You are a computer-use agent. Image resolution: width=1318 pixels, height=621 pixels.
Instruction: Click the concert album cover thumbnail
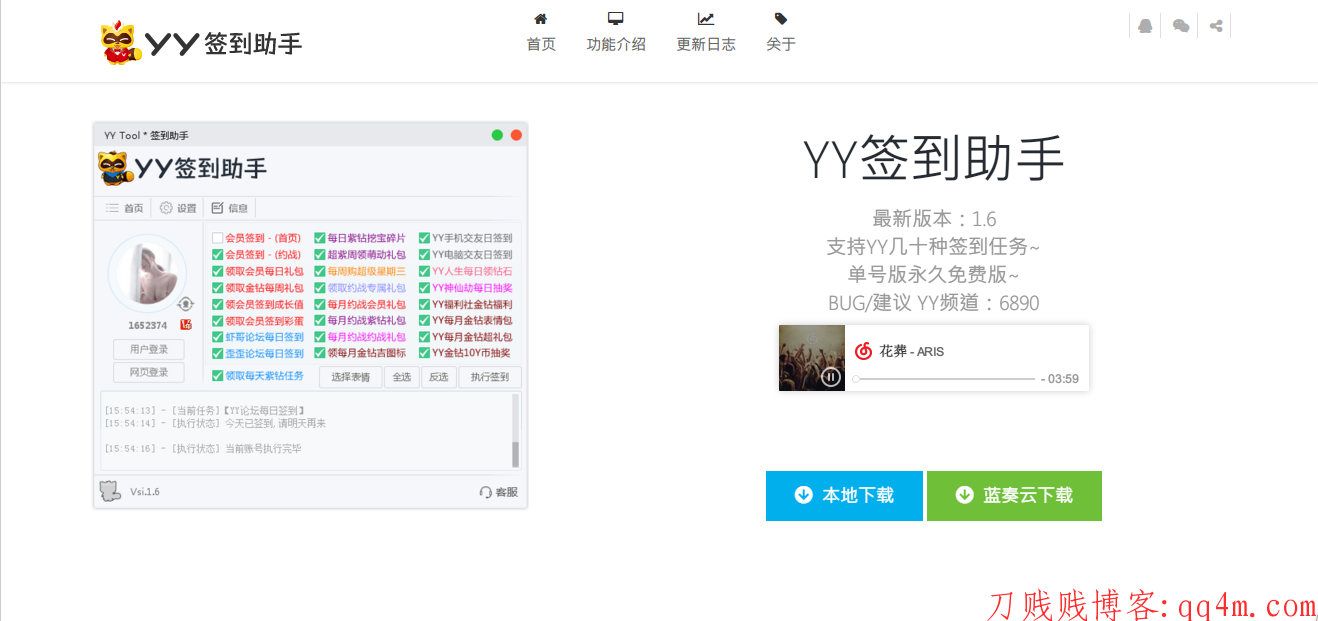pyautogui.click(x=812, y=358)
